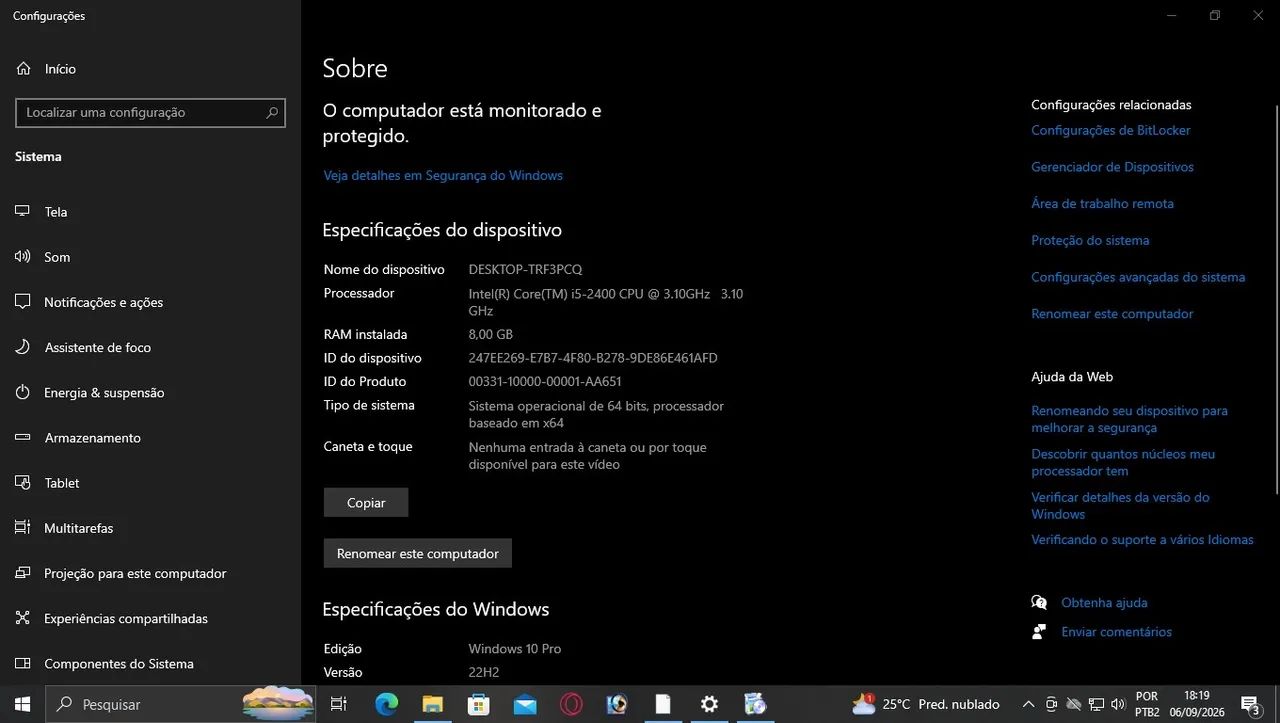Open Task View on taskbar
1280x723 pixels.
(338, 704)
